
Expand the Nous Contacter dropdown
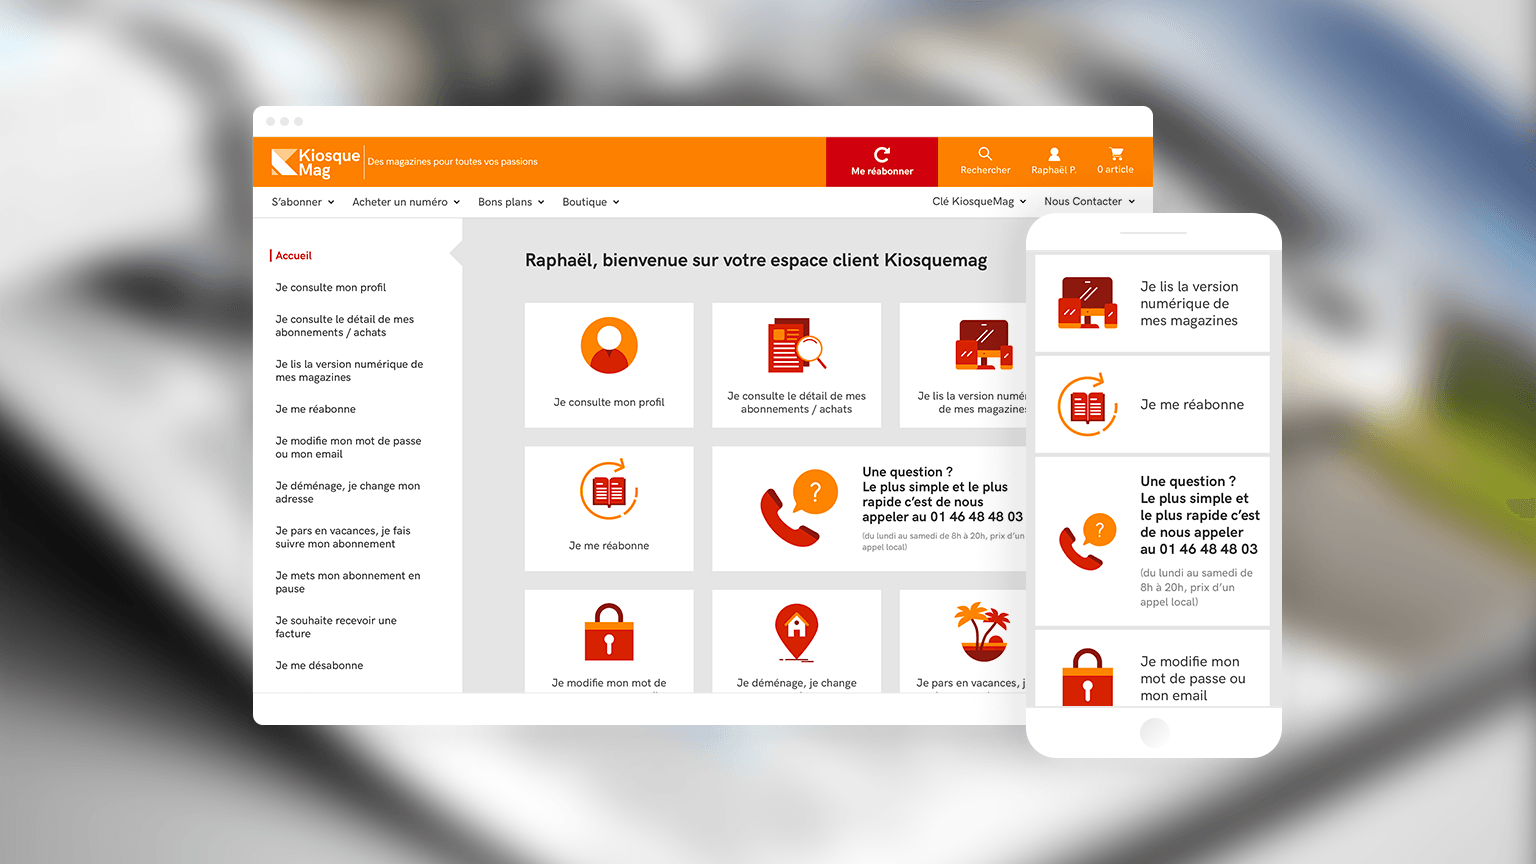[1090, 201]
